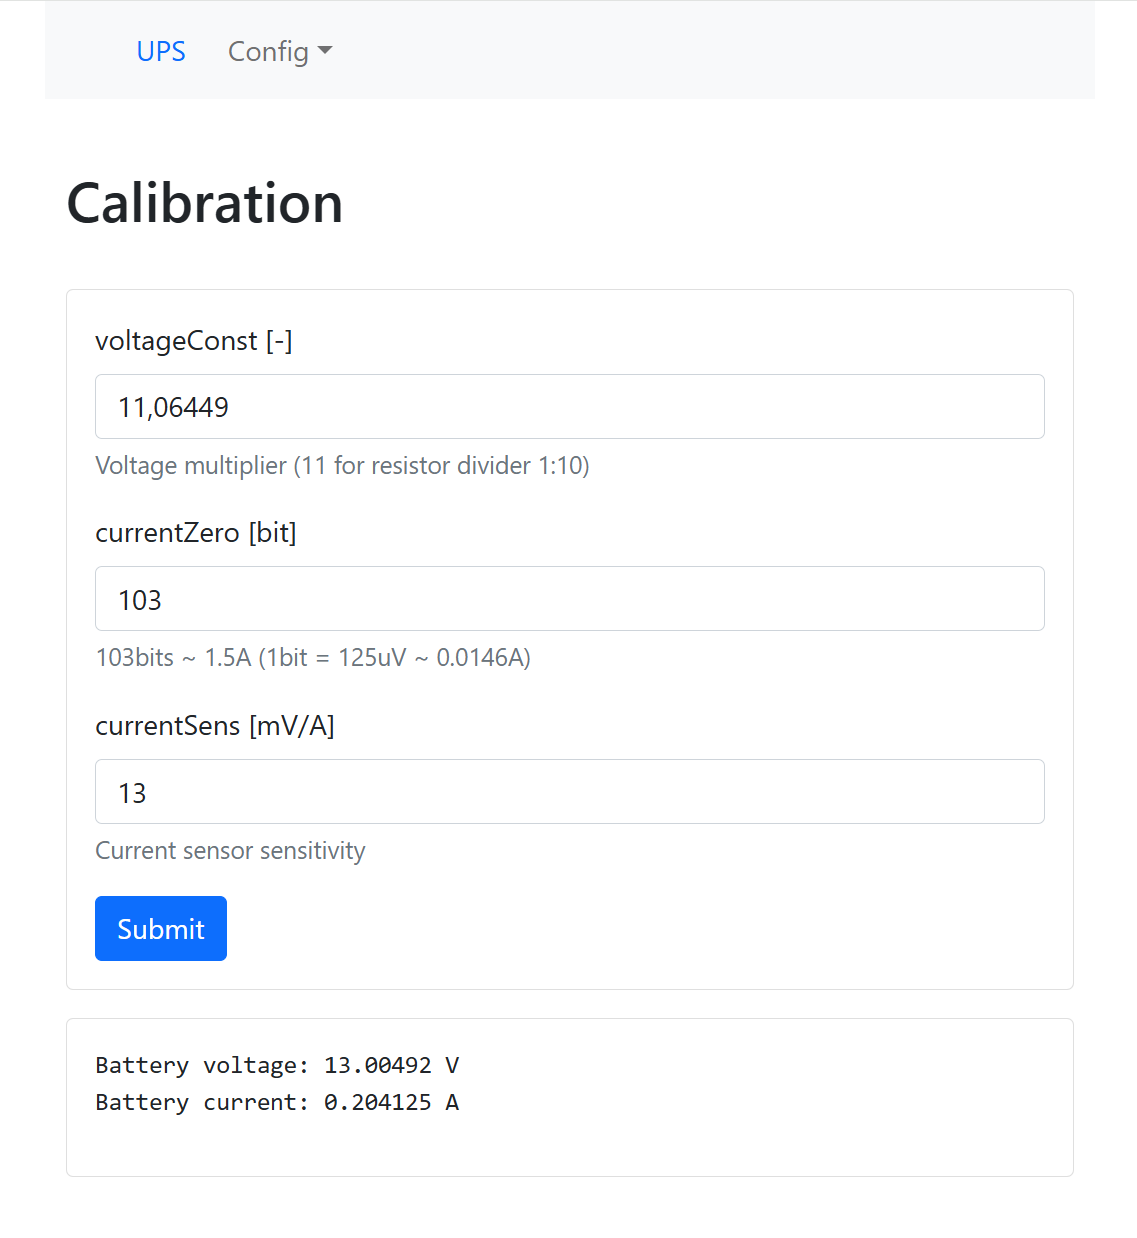Click the currentZero [bit] label
Screen dimensions: 1137x1238
(x=196, y=533)
